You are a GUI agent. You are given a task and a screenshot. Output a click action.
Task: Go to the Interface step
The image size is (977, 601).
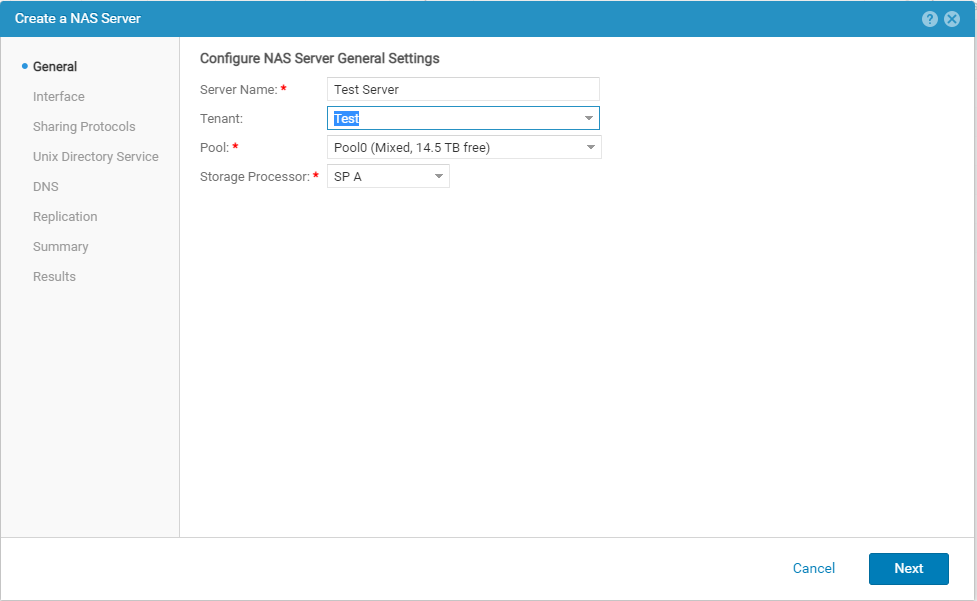point(59,97)
